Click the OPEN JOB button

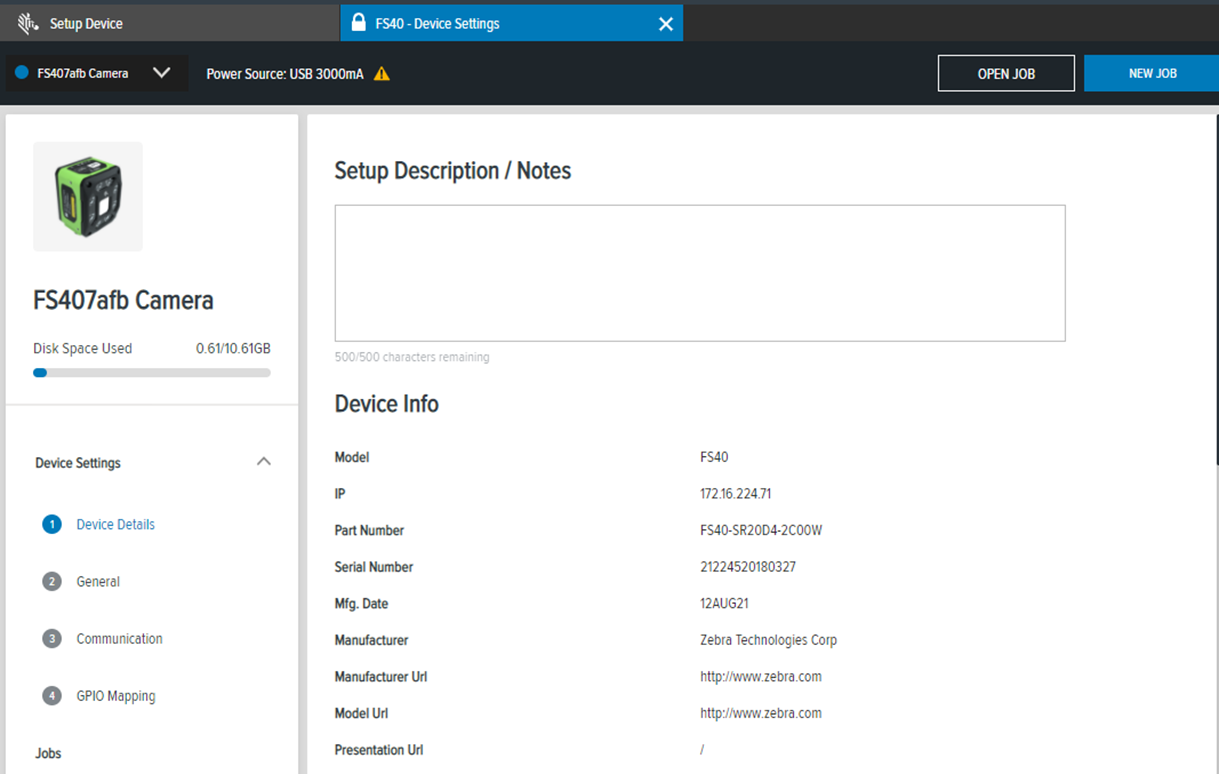tap(1005, 72)
